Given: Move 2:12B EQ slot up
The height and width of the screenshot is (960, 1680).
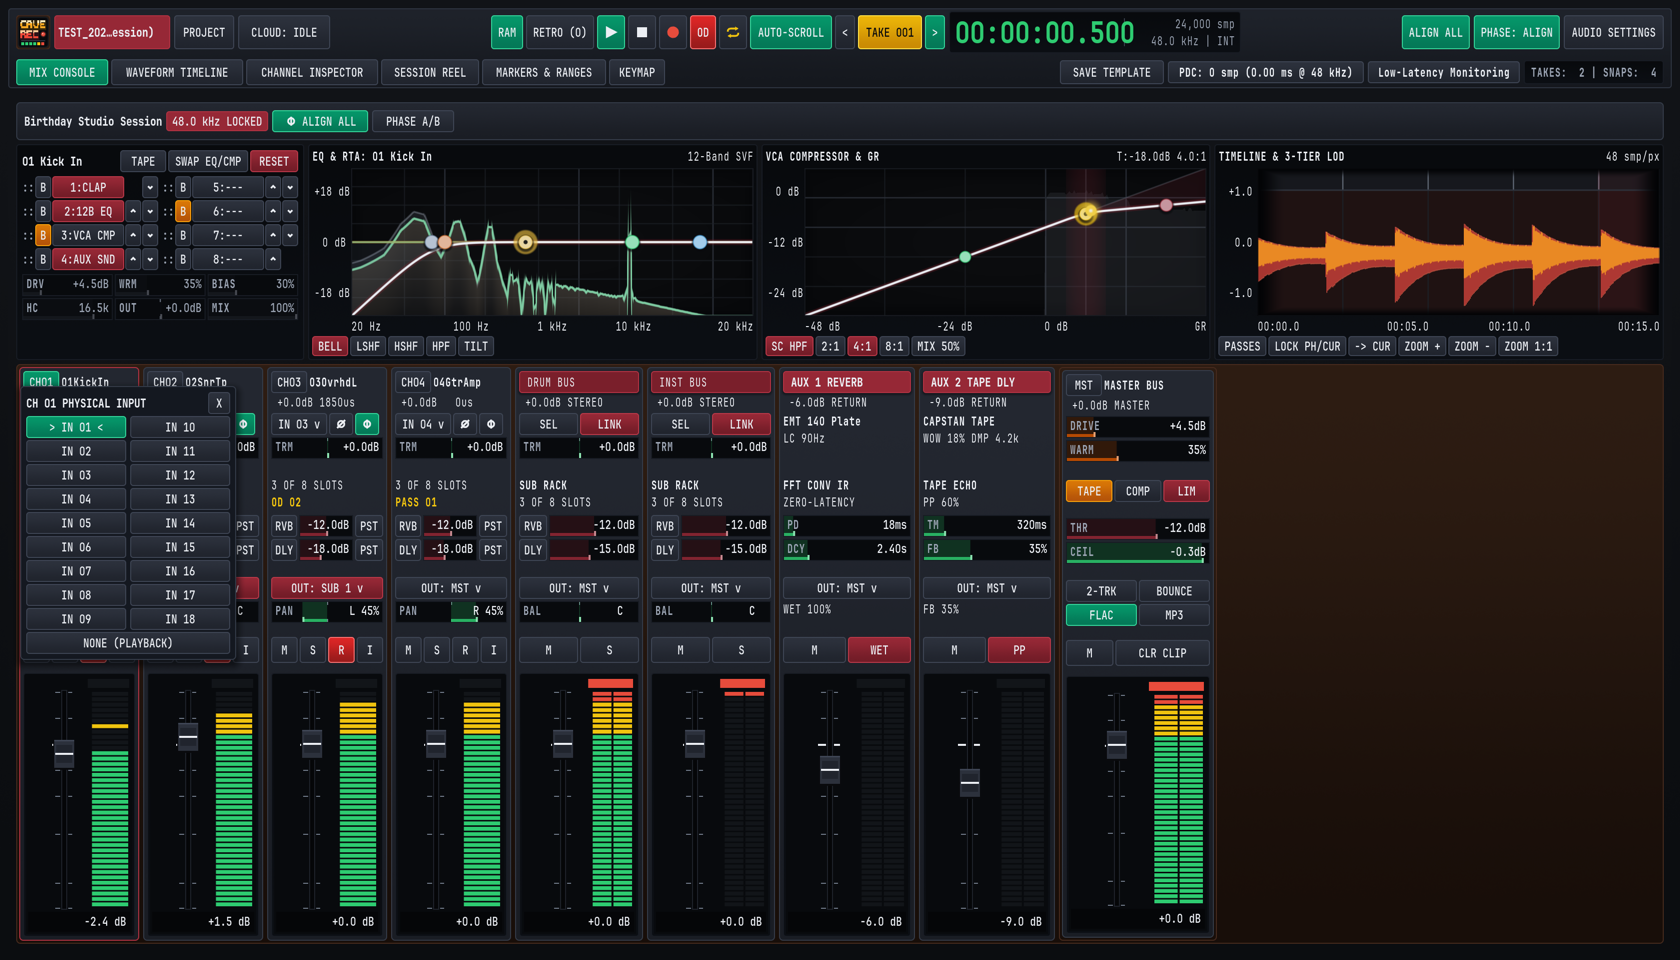Looking at the screenshot, I should pos(133,211).
